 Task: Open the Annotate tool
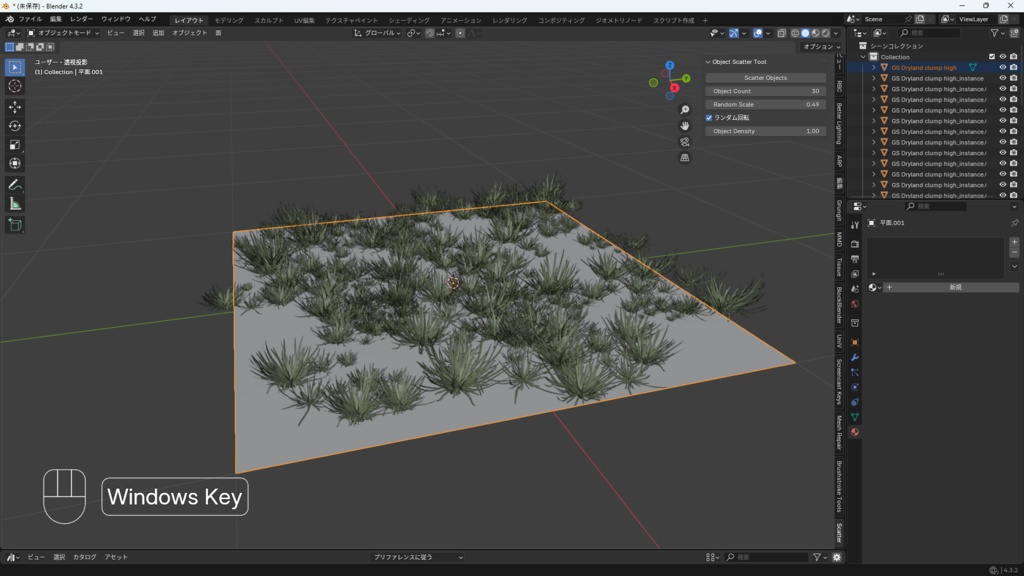click(14, 184)
